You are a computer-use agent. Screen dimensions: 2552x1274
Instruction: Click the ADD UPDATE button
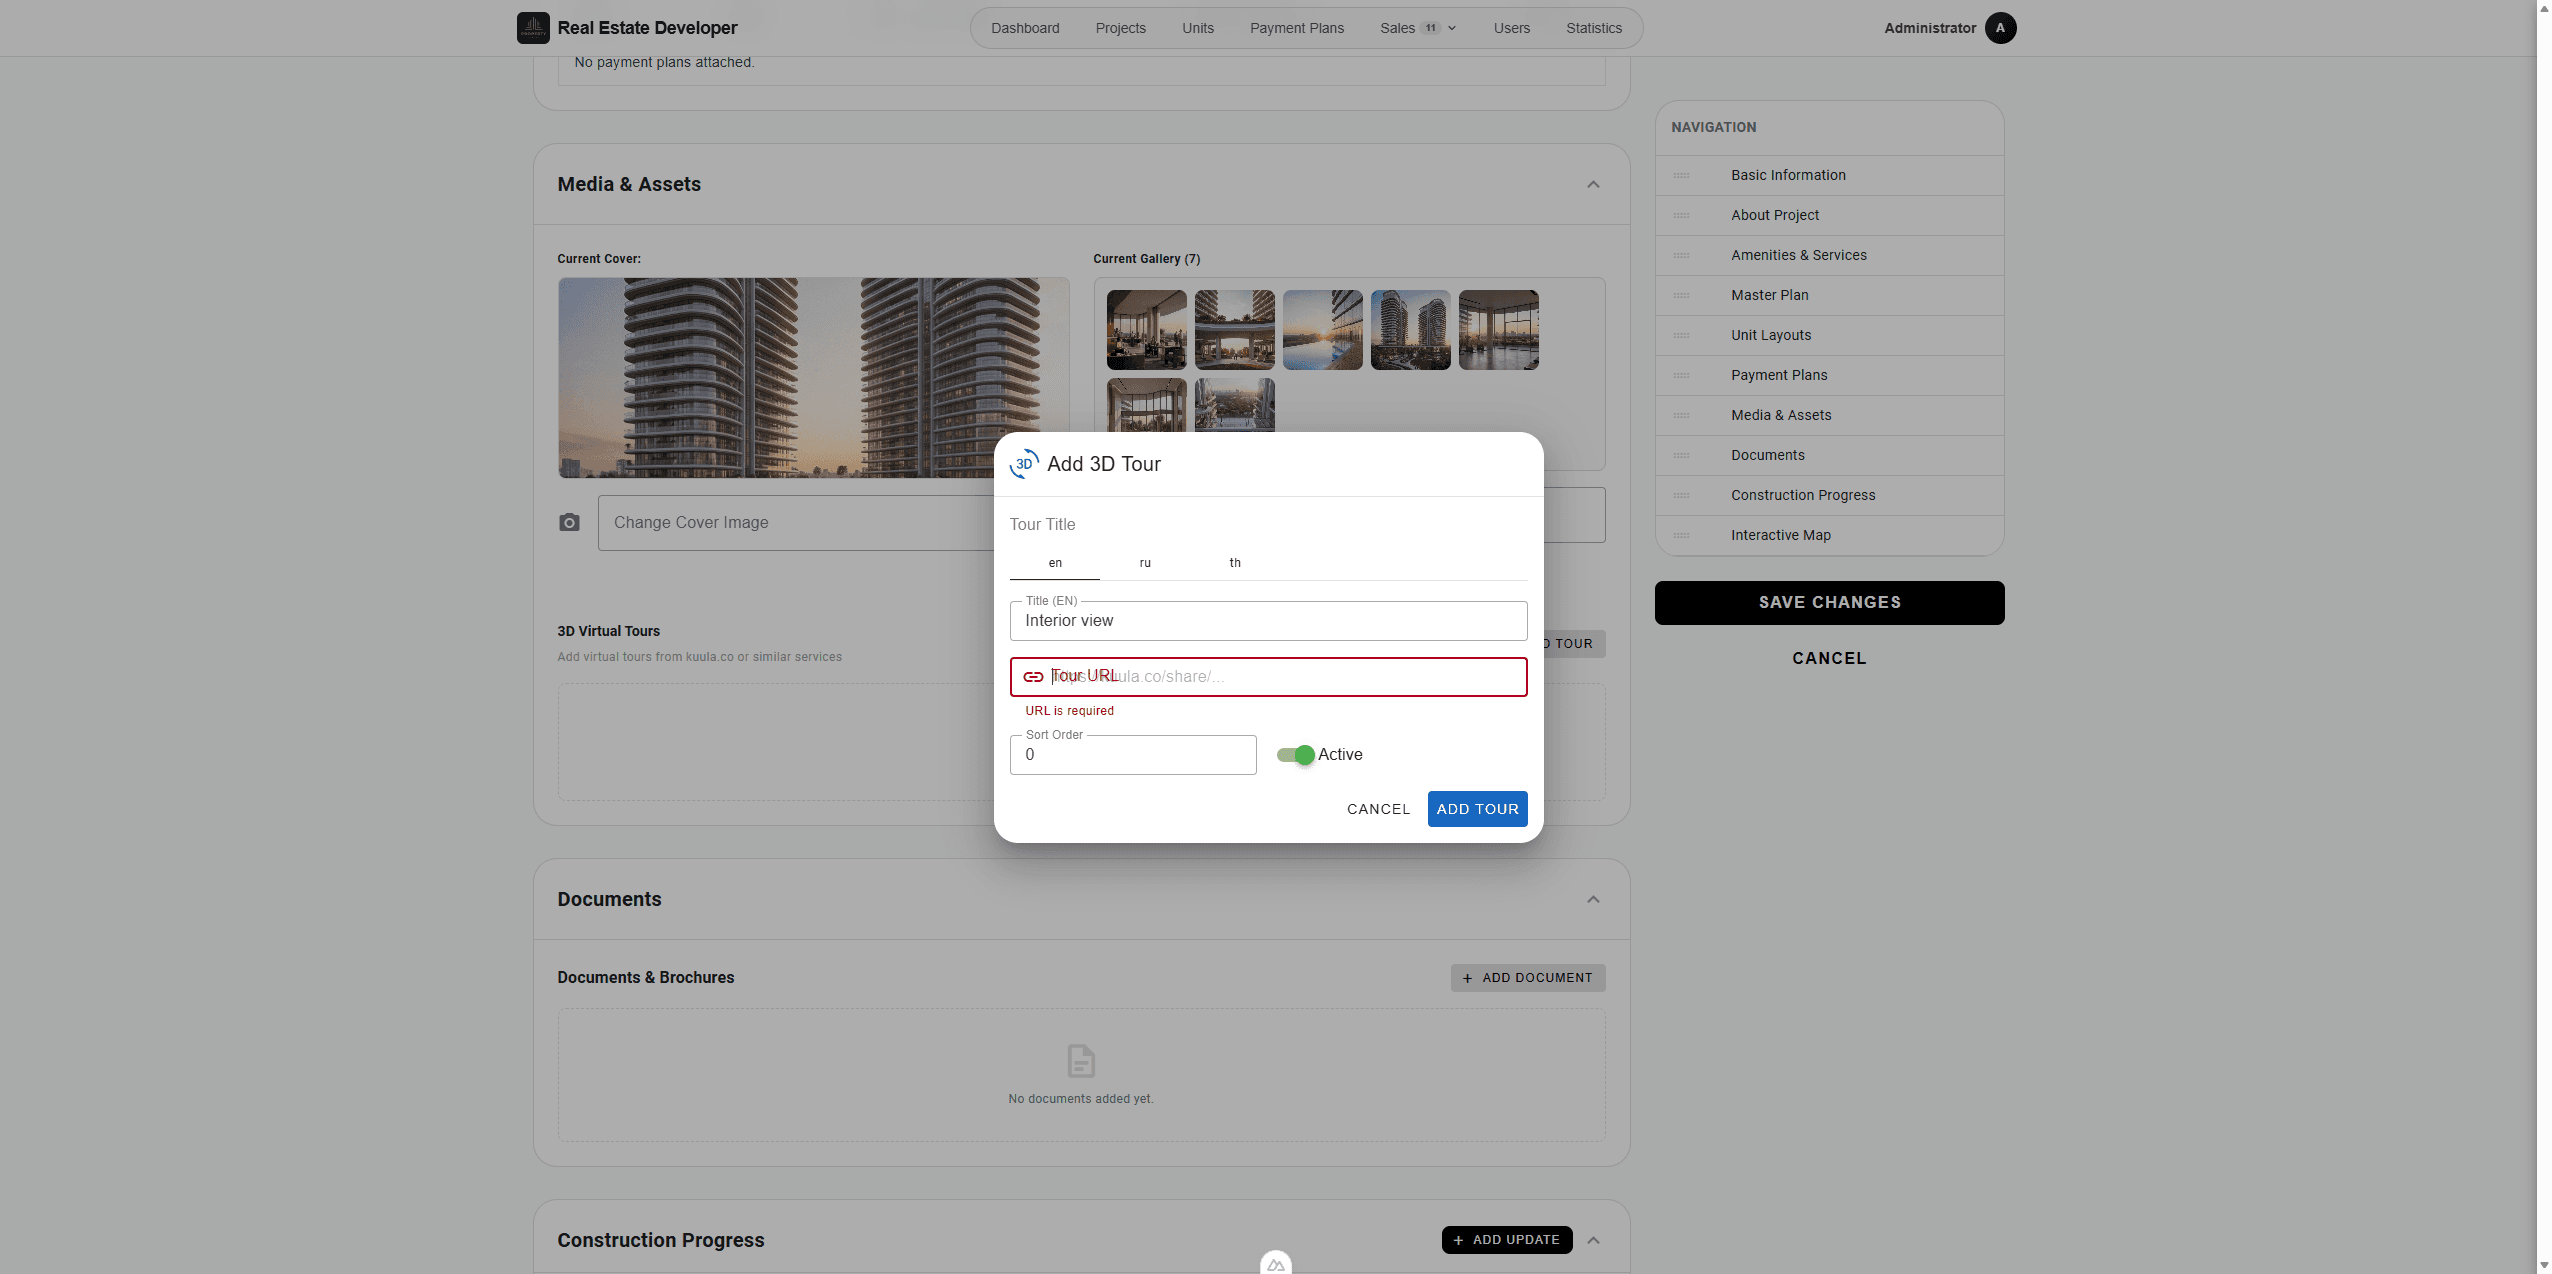[x=1506, y=1240]
